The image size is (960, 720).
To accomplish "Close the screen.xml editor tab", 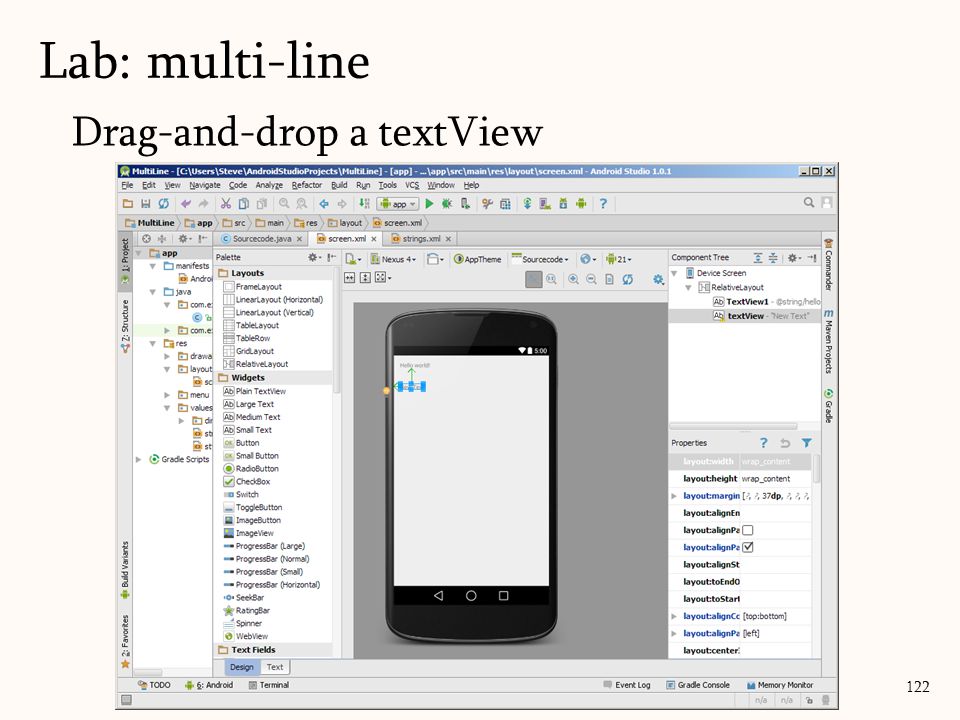I will point(373,239).
